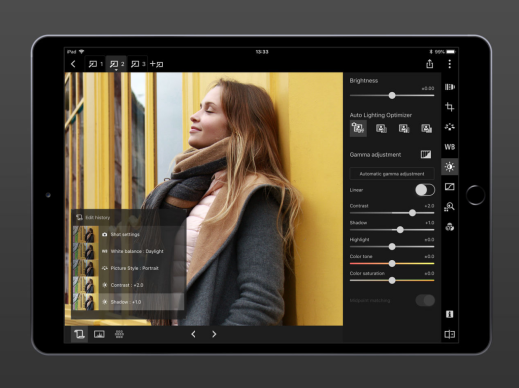Toggle the Linear switch
The image size is (519, 388).
point(425,190)
